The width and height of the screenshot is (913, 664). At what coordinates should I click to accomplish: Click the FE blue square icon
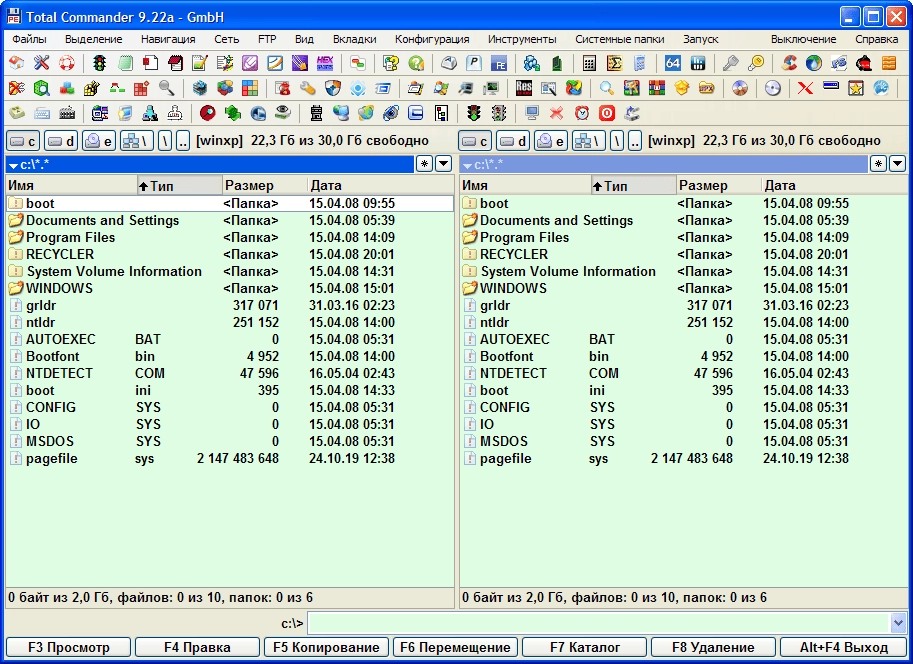[498, 63]
